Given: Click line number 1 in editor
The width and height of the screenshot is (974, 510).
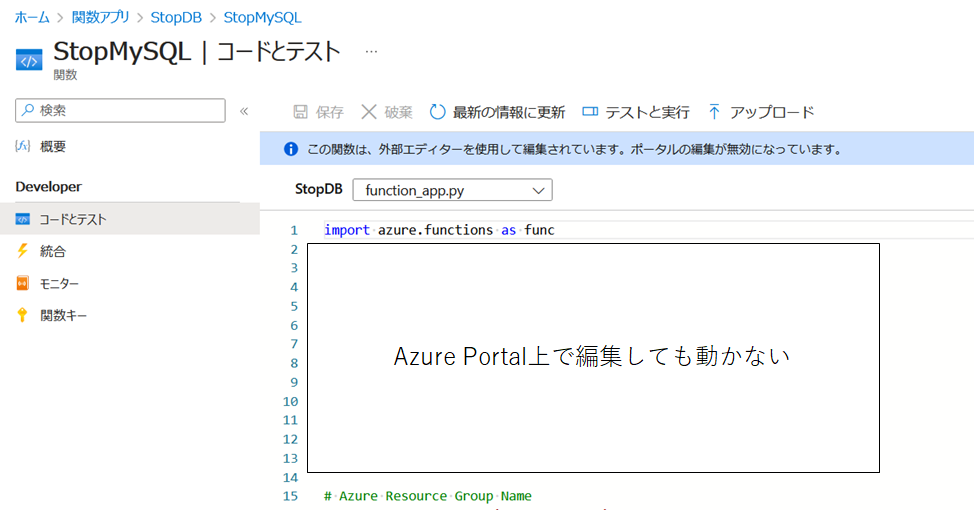Looking at the screenshot, I should [294, 230].
